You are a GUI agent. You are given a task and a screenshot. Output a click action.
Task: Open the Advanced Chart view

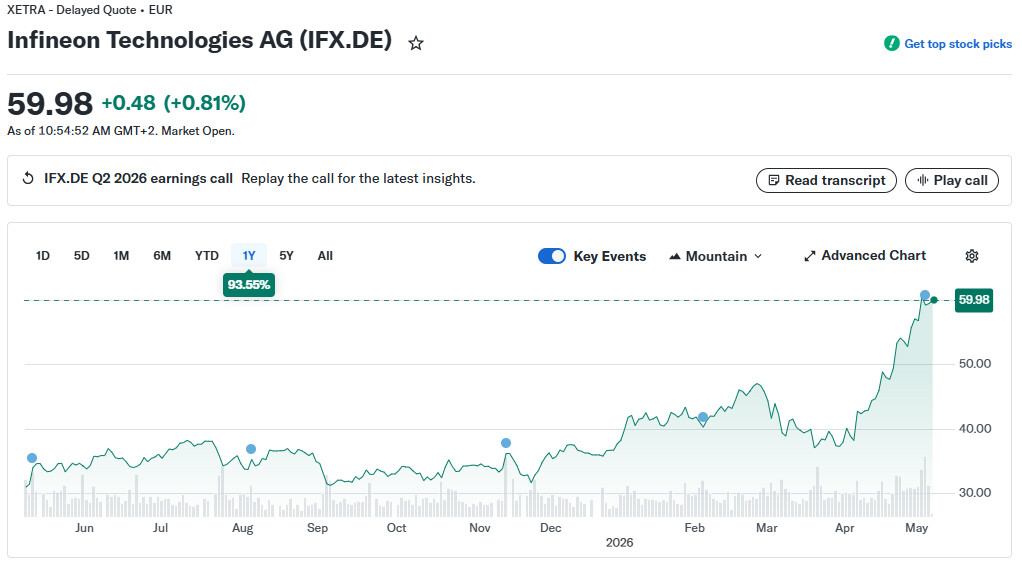pos(865,256)
